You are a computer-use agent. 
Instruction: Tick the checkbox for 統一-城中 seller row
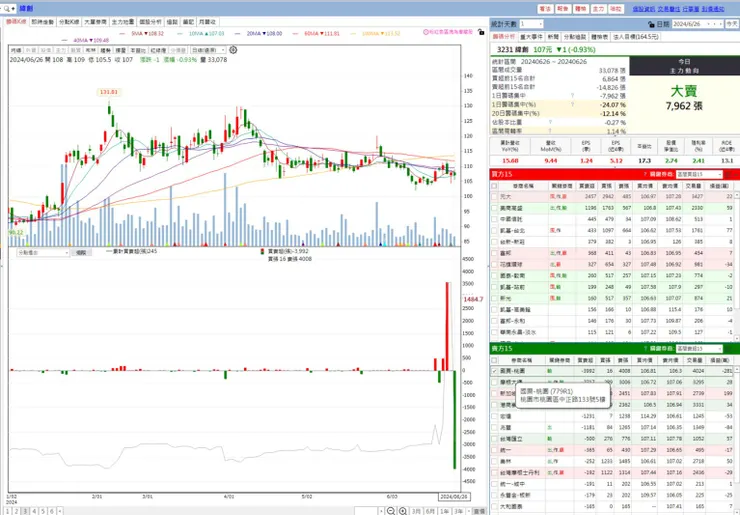click(x=494, y=484)
